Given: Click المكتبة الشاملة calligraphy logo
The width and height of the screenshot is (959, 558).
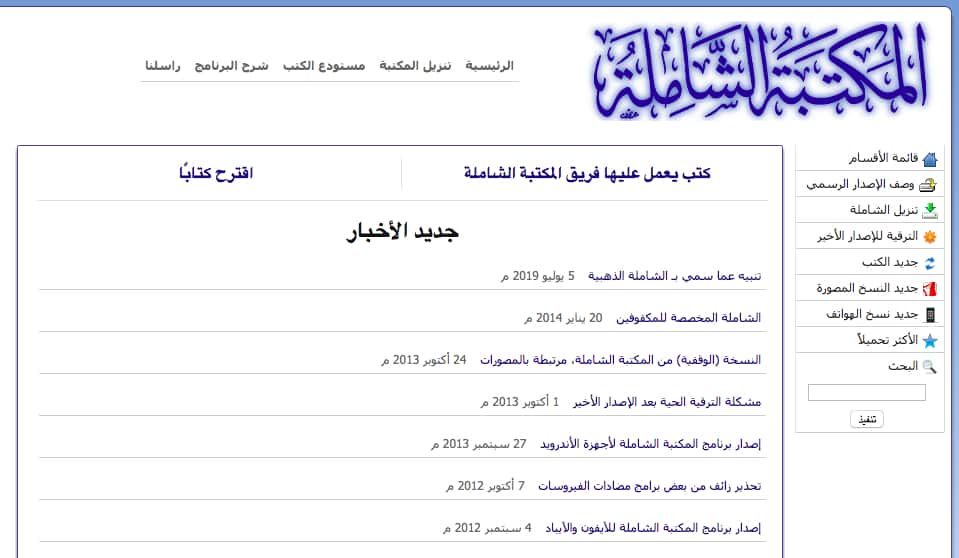Looking at the screenshot, I should (x=759, y=70).
